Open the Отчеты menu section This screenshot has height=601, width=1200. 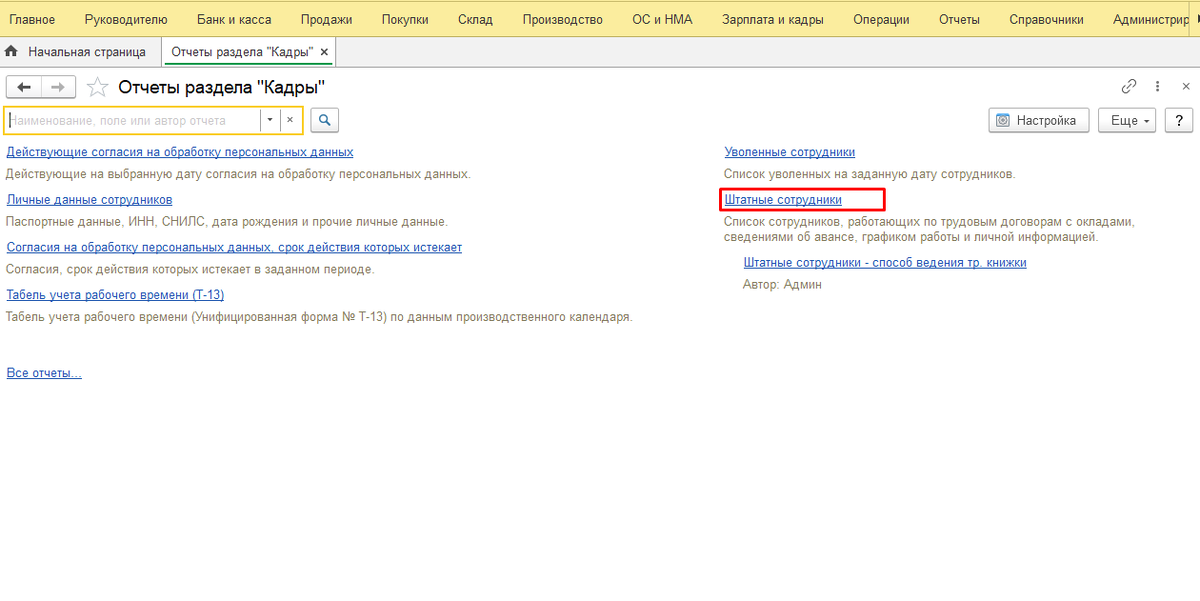click(959, 19)
